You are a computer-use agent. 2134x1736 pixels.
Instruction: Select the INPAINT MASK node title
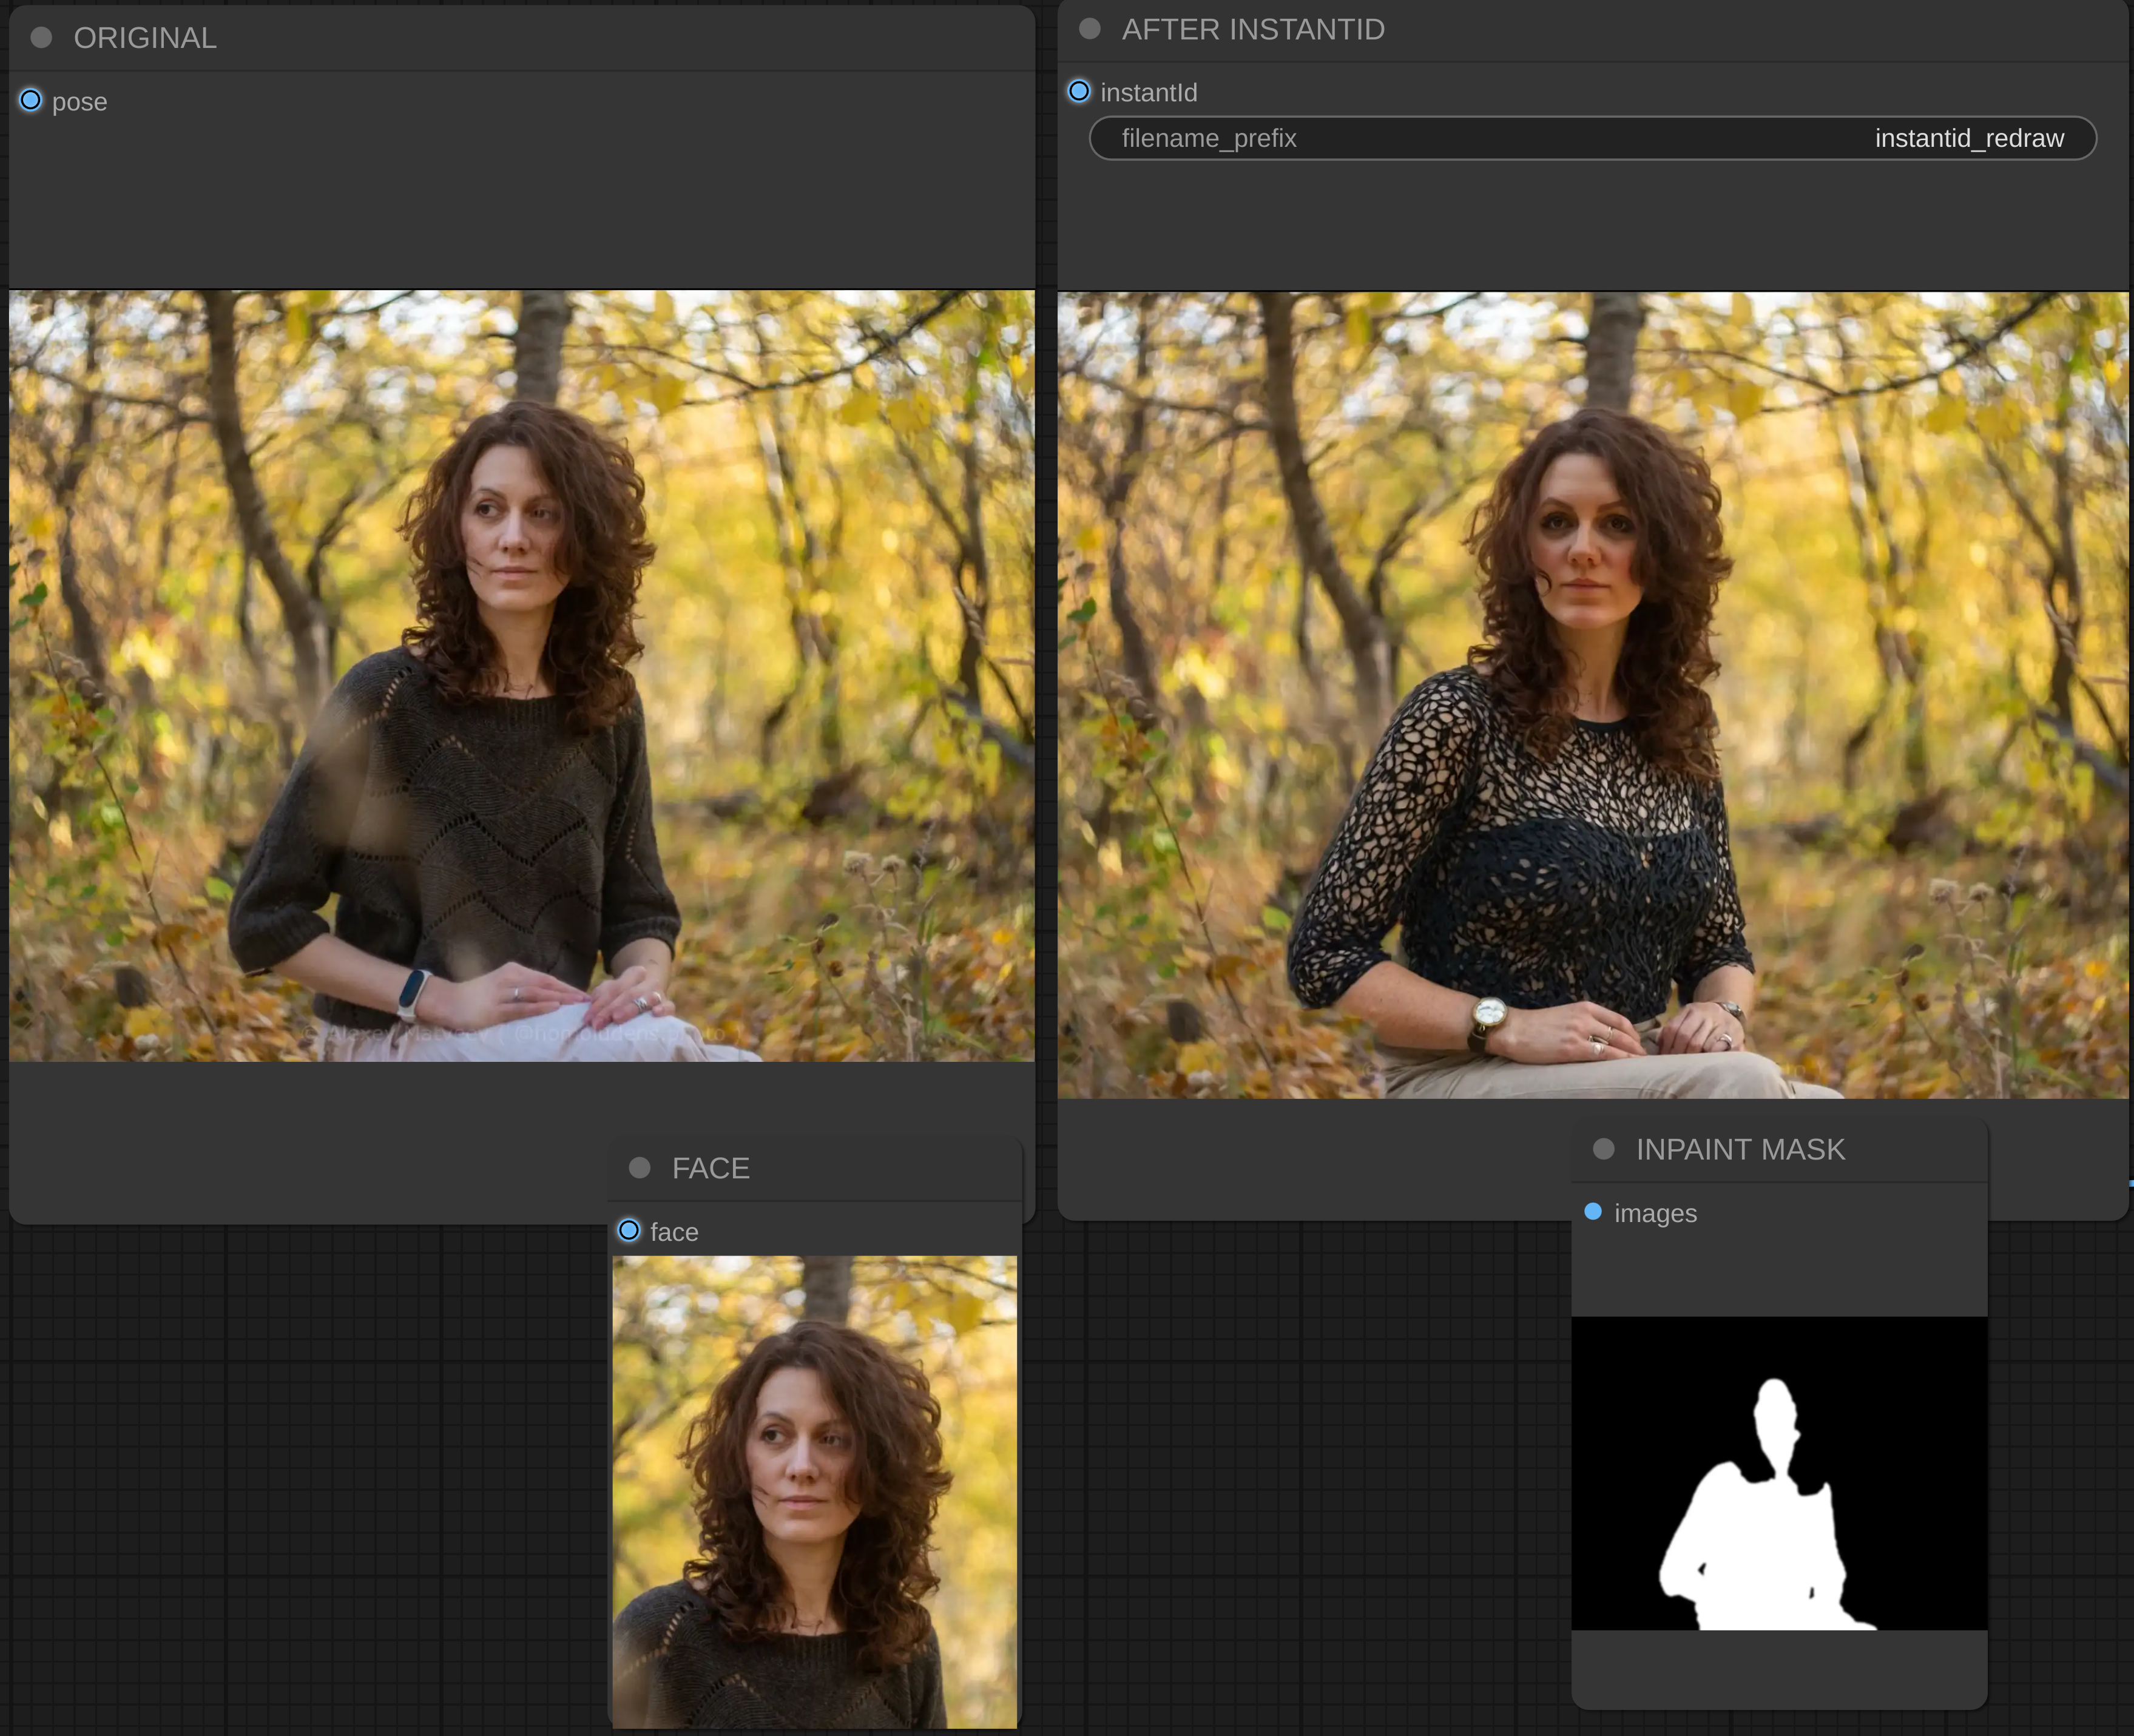click(1740, 1150)
